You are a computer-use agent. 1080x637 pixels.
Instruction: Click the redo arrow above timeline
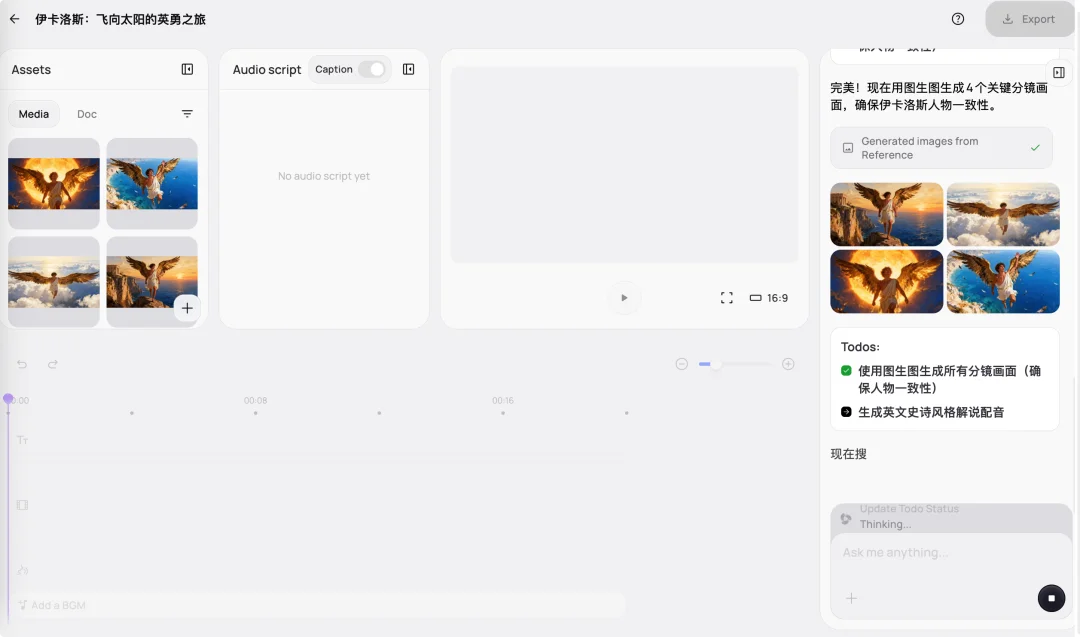click(53, 364)
